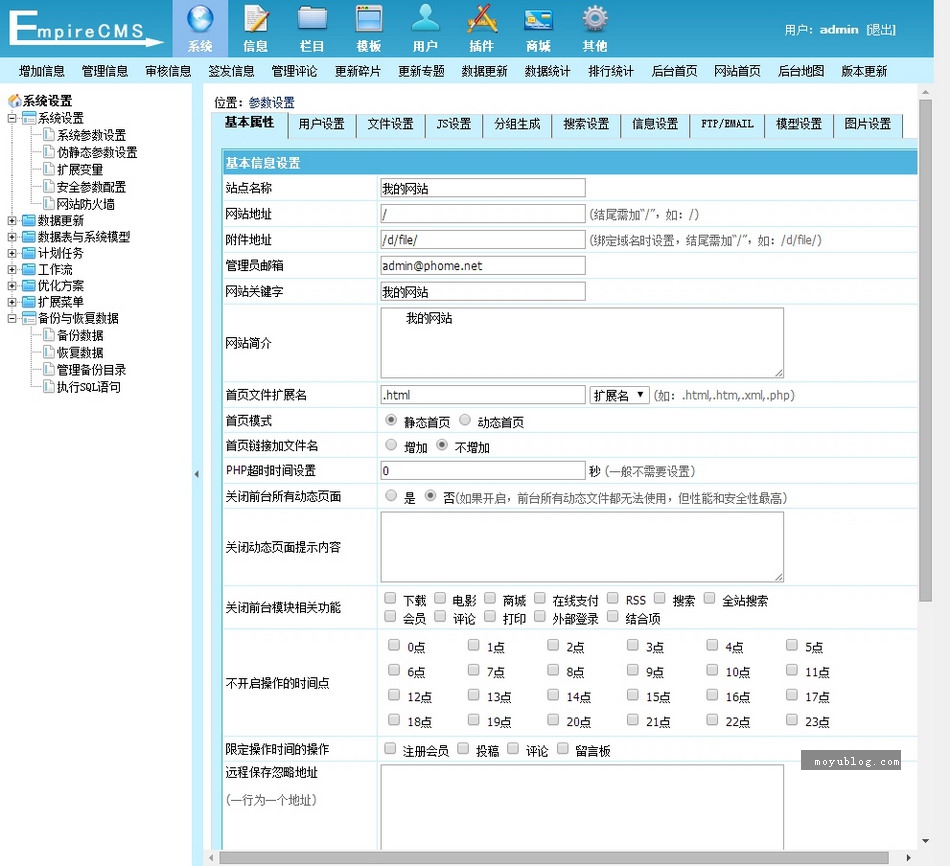
Task: Click the page icon beside 安全参数配置
Action: (49, 187)
